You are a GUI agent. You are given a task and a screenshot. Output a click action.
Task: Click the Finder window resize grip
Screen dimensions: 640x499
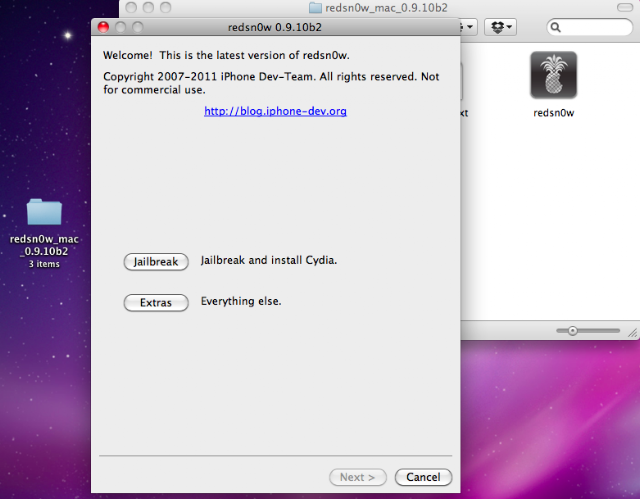(633, 333)
